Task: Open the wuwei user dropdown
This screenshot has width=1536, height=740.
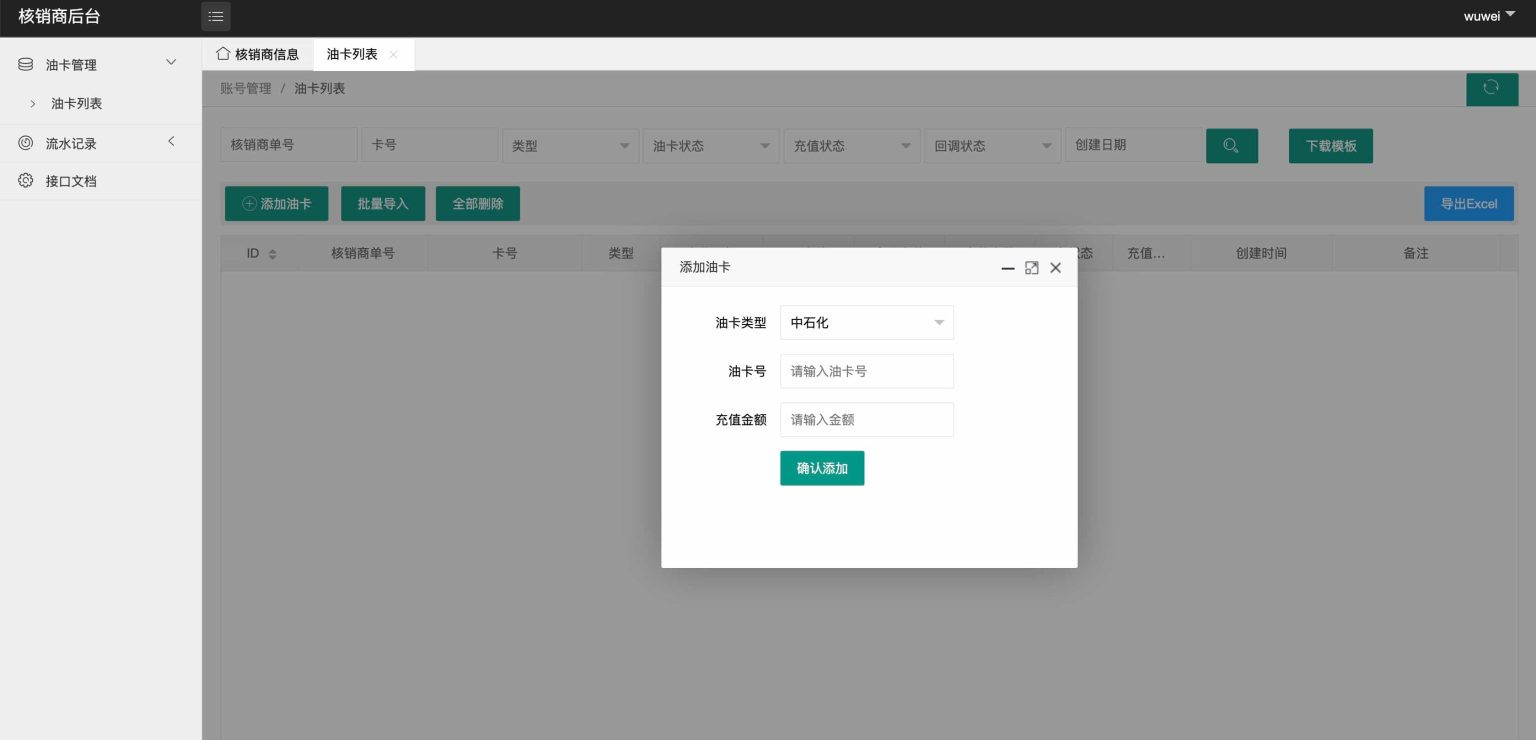Action: click(x=1490, y=16)
